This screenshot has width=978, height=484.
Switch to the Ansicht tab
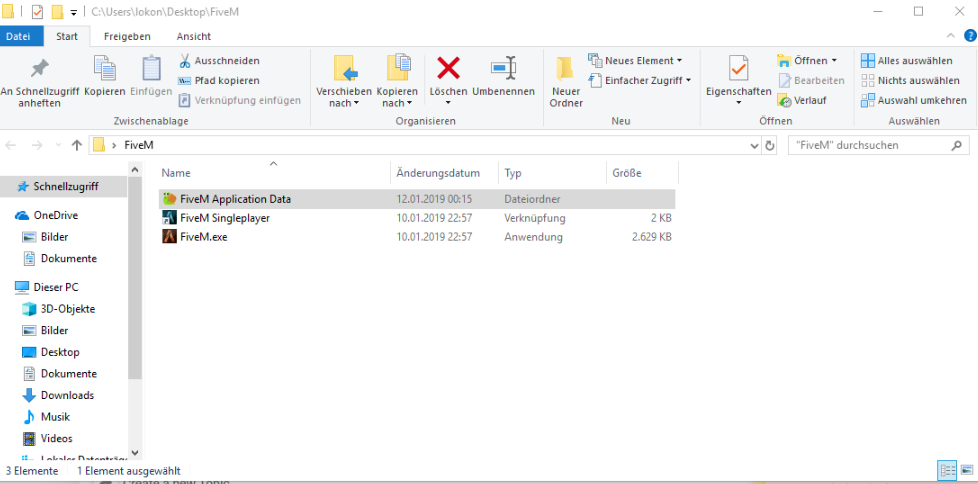[x=193, y=36]
